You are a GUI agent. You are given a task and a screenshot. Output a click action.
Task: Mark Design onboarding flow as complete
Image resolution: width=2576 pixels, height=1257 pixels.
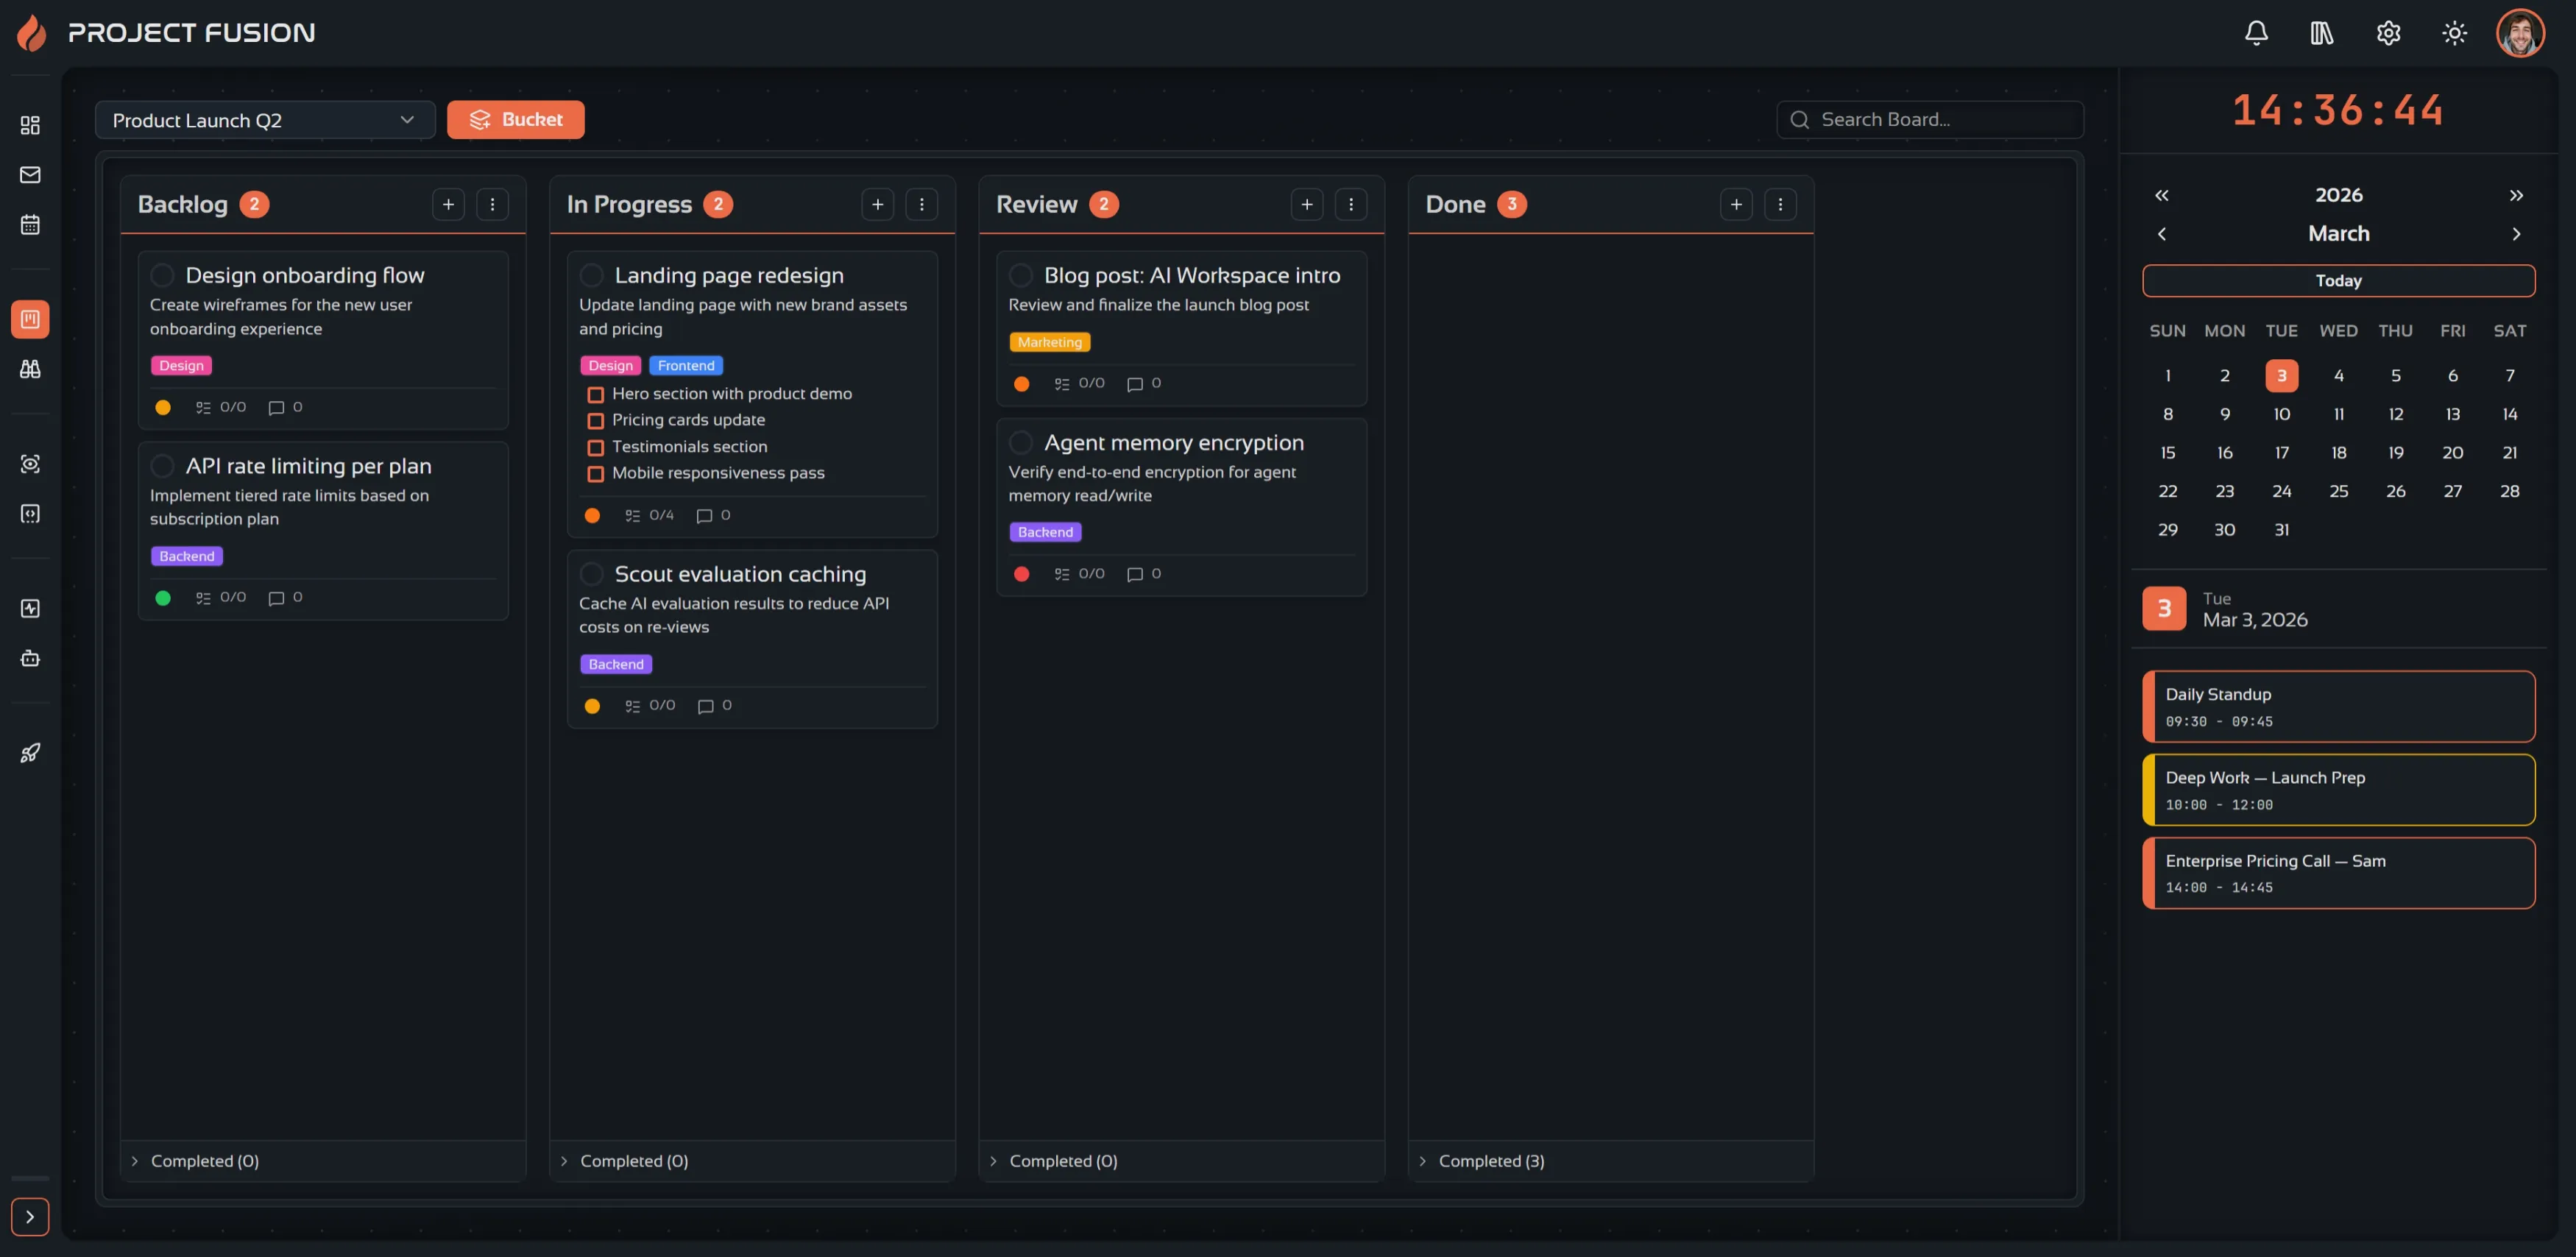tap(162, 275)
